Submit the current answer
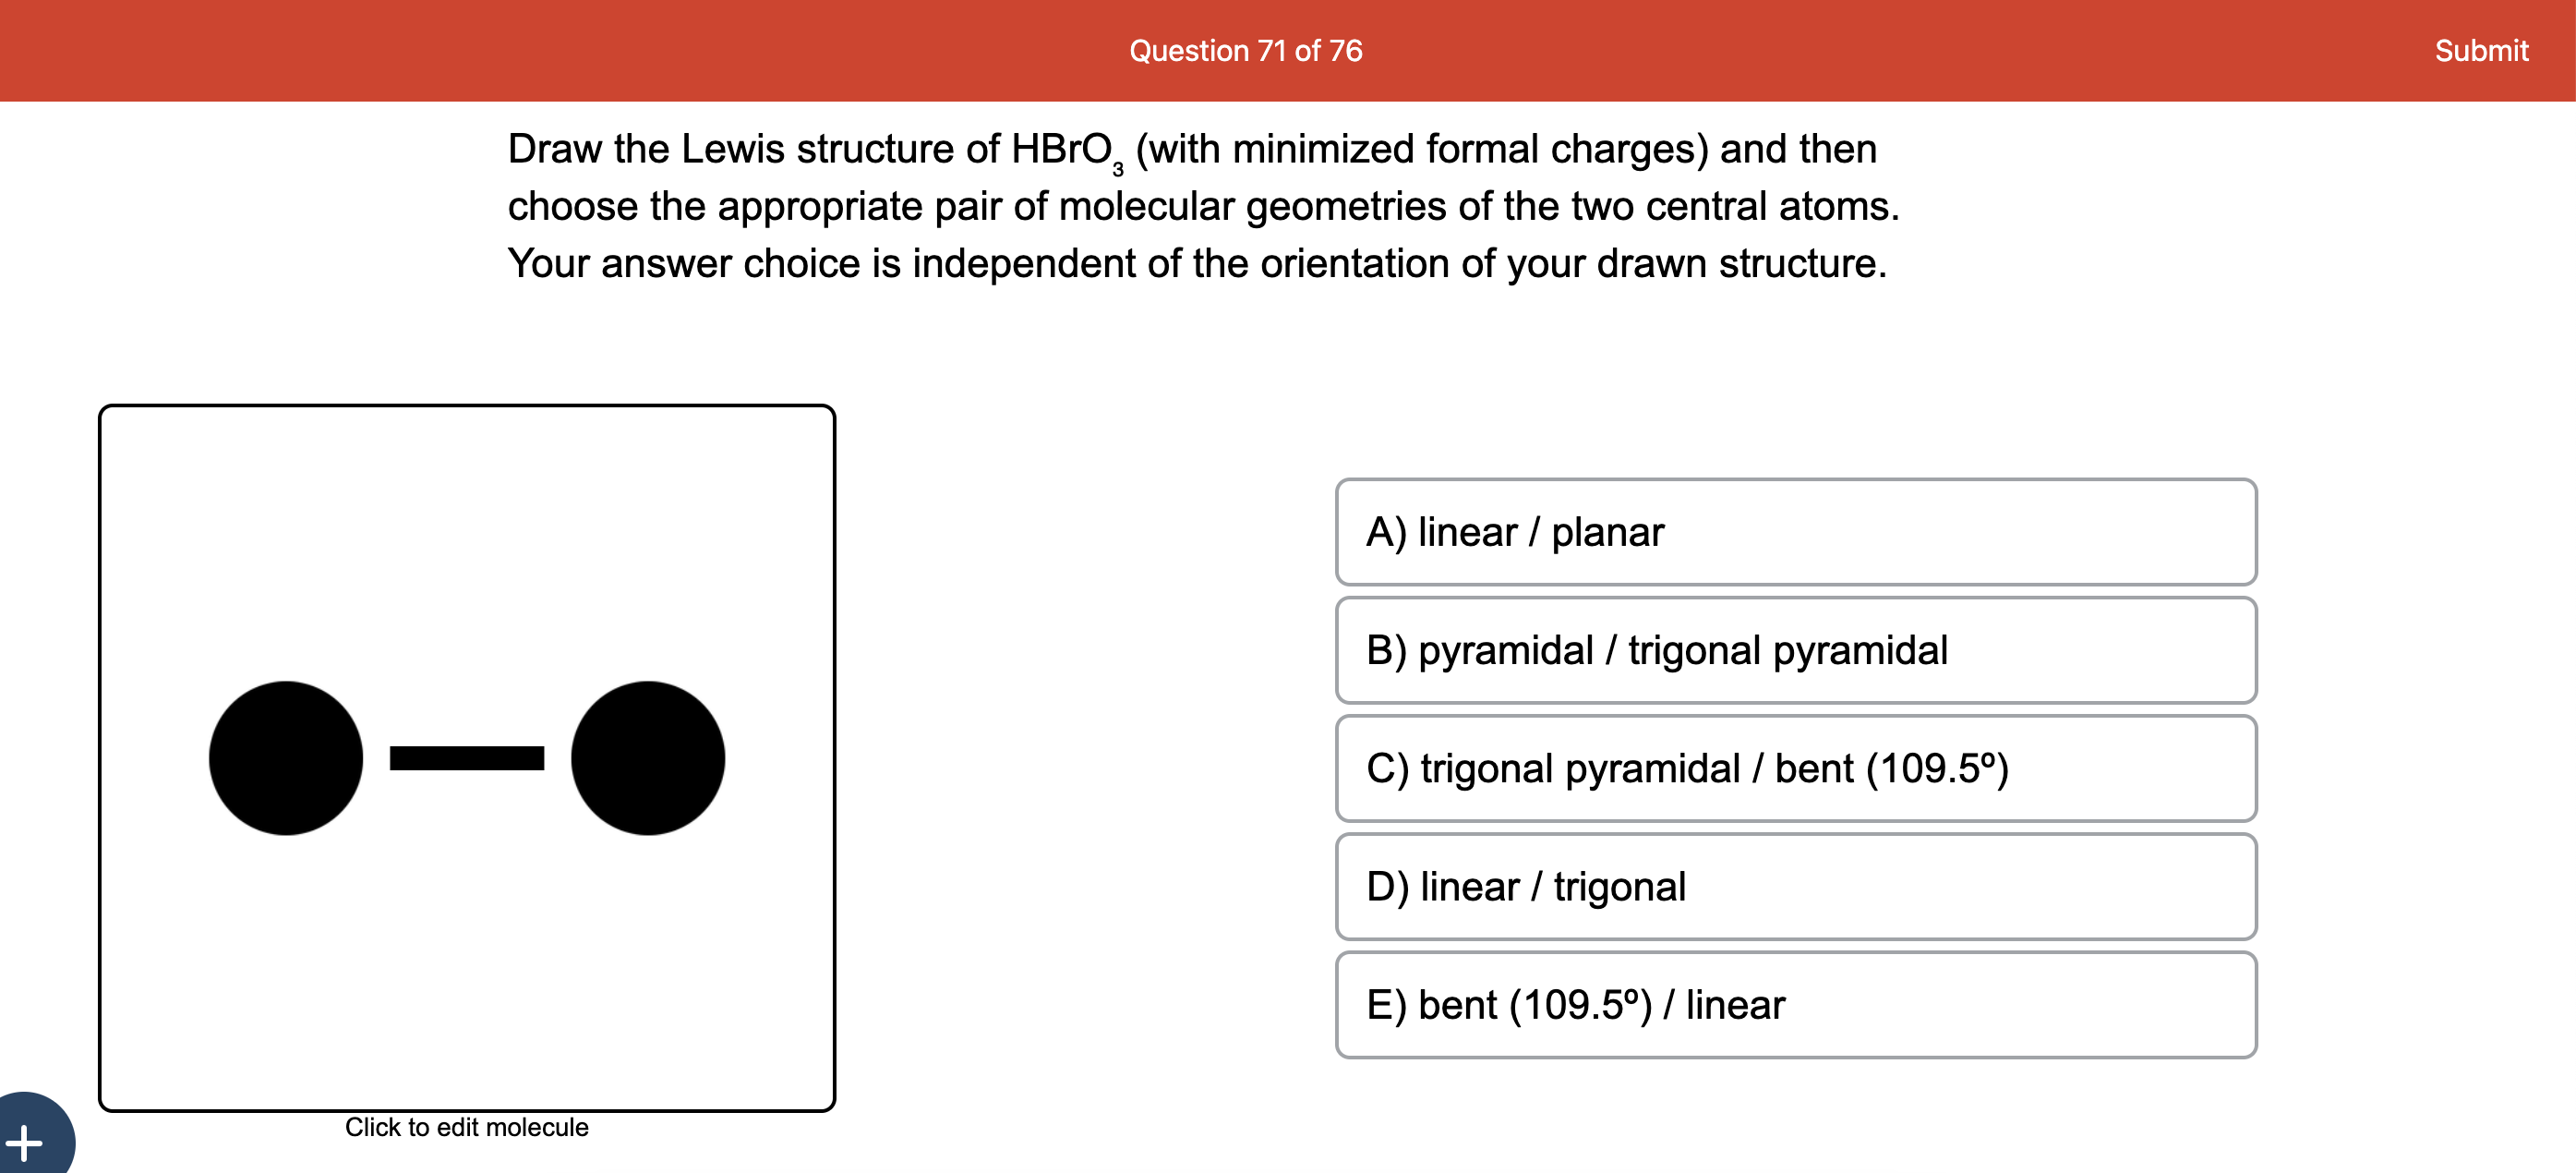 pos(2481,50)
